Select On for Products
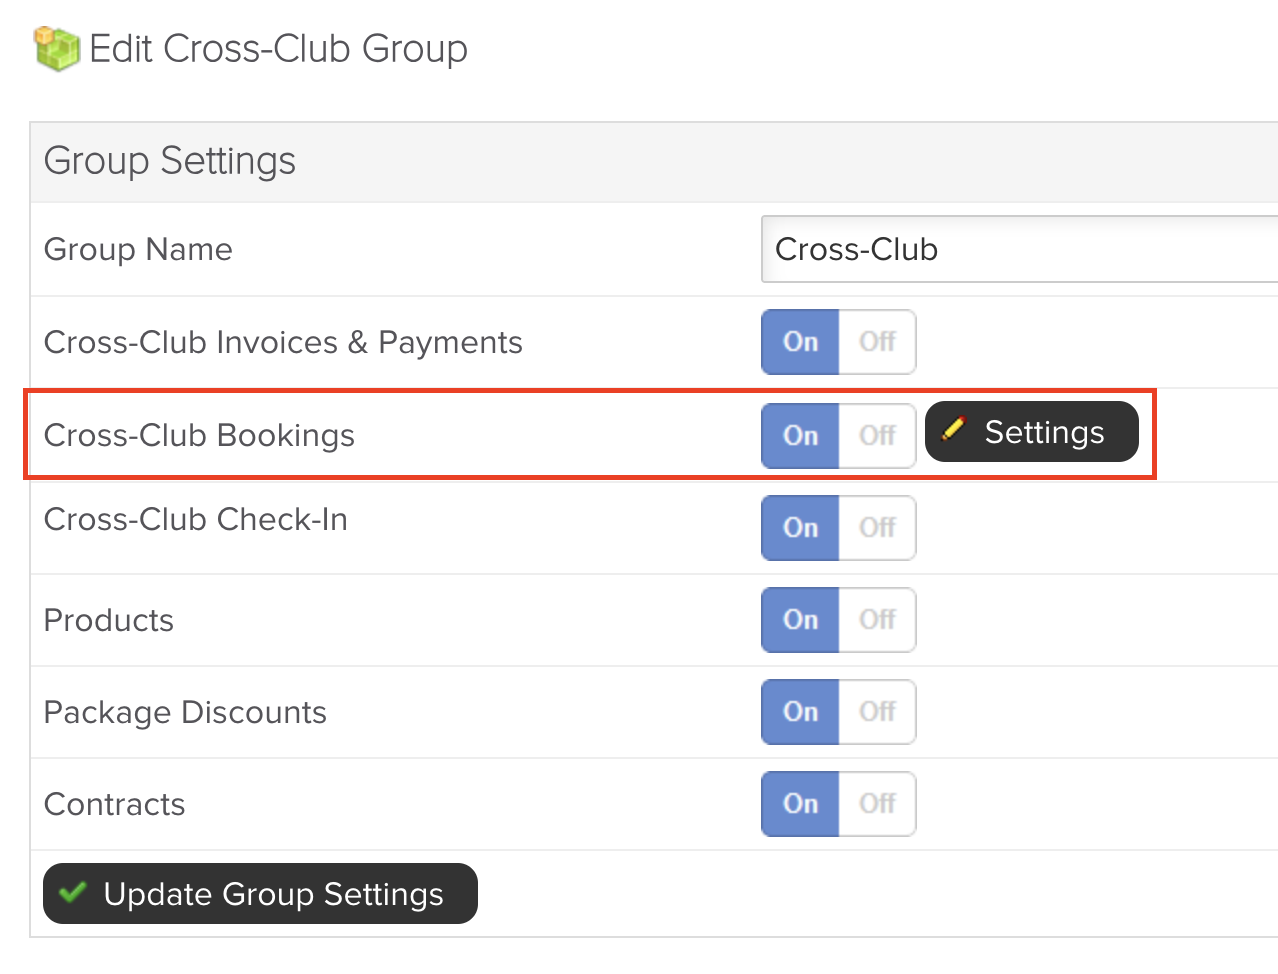This screenshot has width=1278, height=974. point(800,620)
